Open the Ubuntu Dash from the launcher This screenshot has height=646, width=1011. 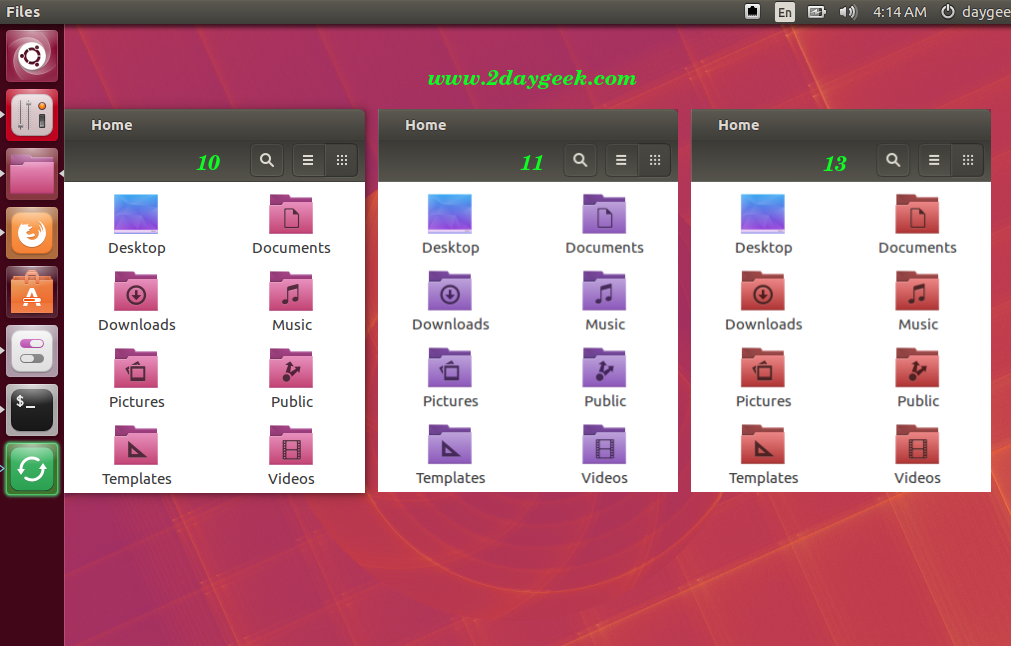(32, 56)
